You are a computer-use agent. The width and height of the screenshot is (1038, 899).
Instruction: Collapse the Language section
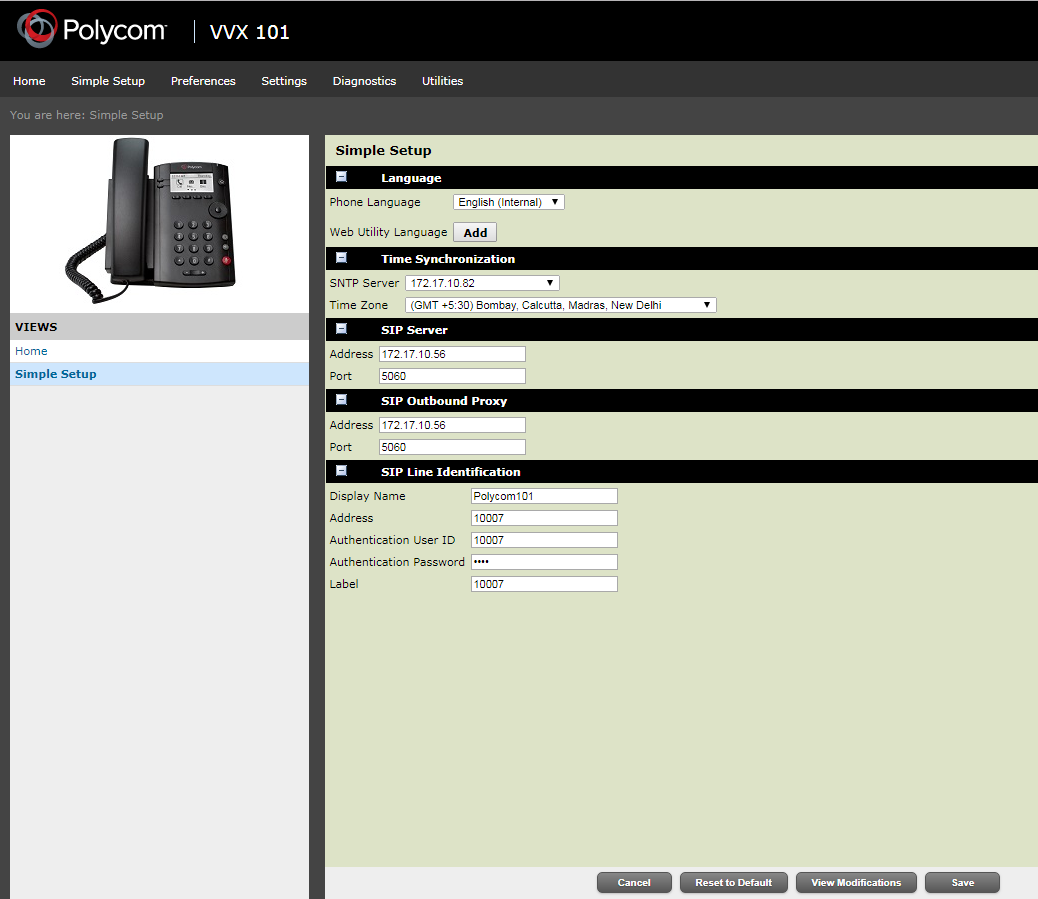[x=342, y=177]
